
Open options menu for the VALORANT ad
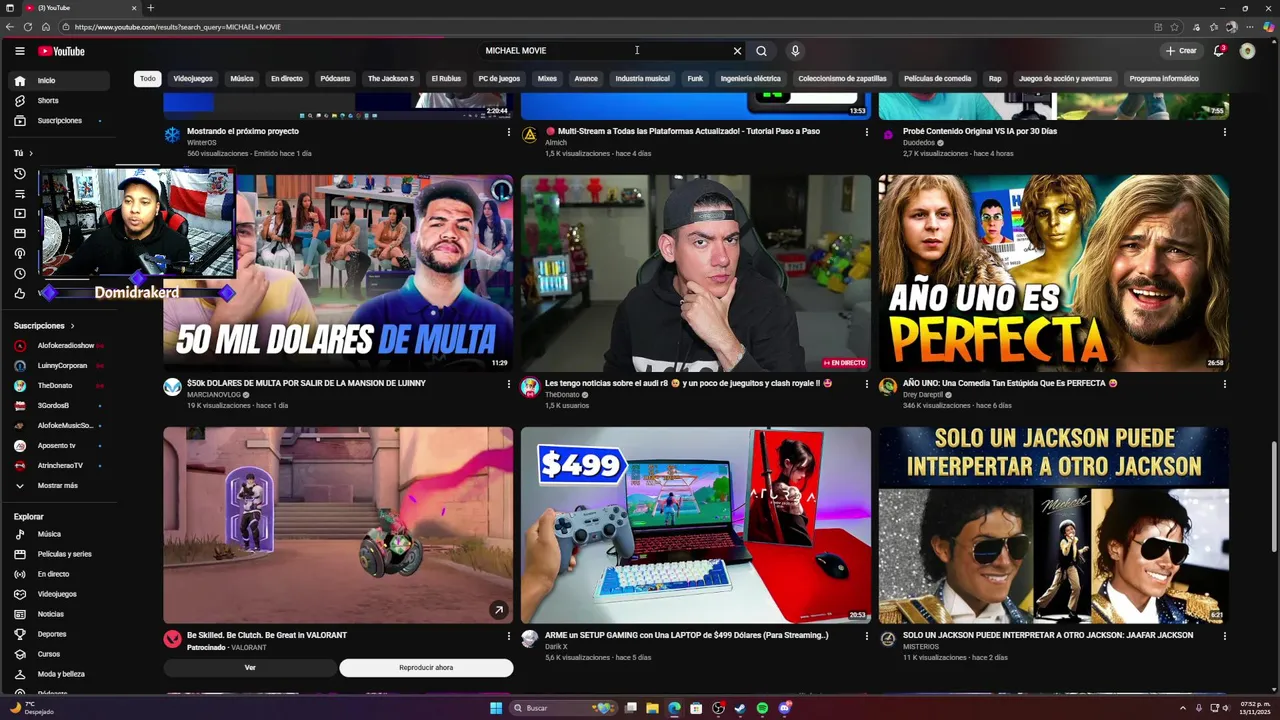click(x=508, y=636)
